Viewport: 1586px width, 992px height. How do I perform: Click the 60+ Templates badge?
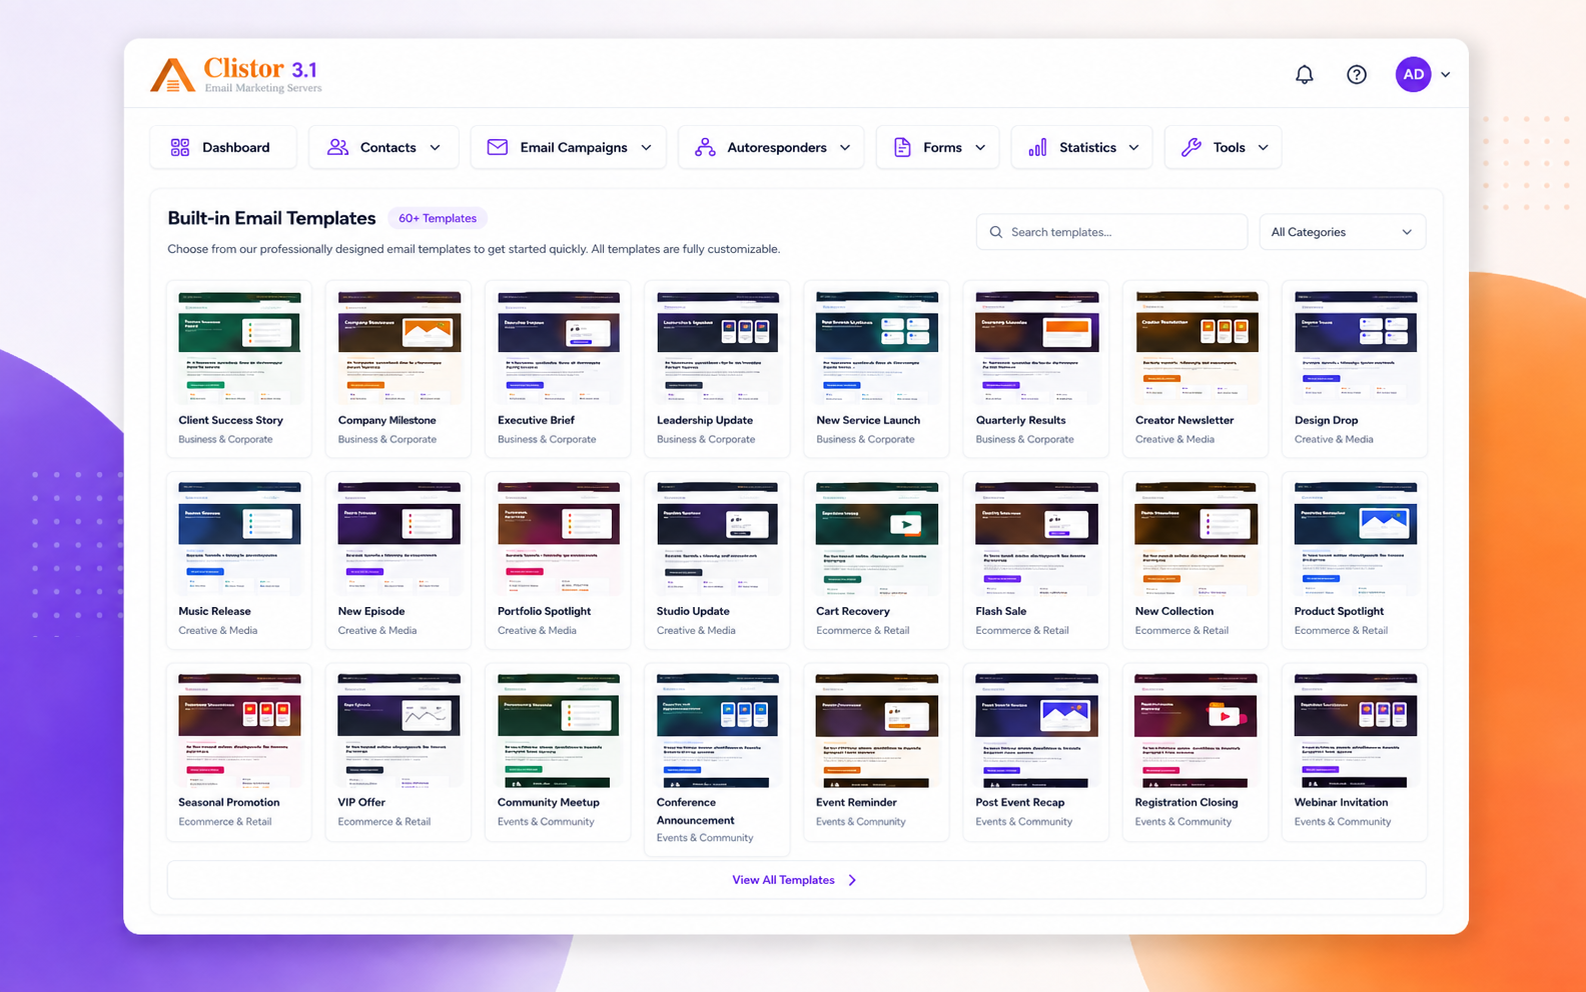tap(437, 218)
